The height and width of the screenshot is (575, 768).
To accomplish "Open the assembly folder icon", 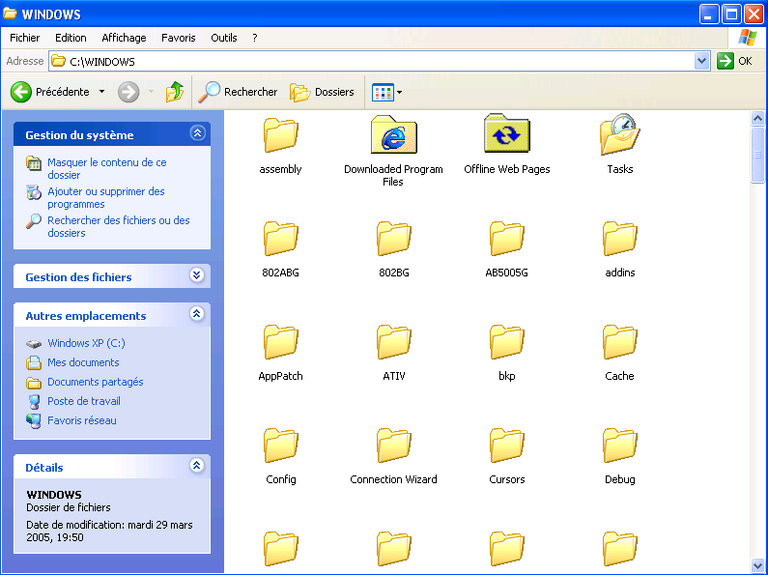I will [x=281, y=135].
